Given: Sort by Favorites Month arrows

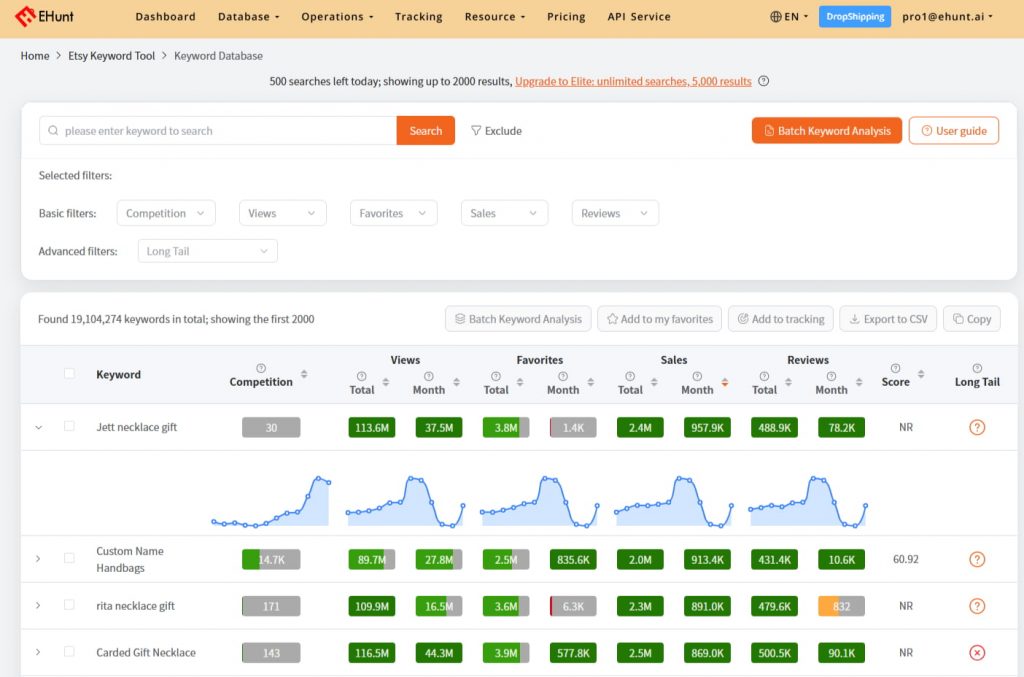Looking at the screenshot, I should tap(590, 382).
